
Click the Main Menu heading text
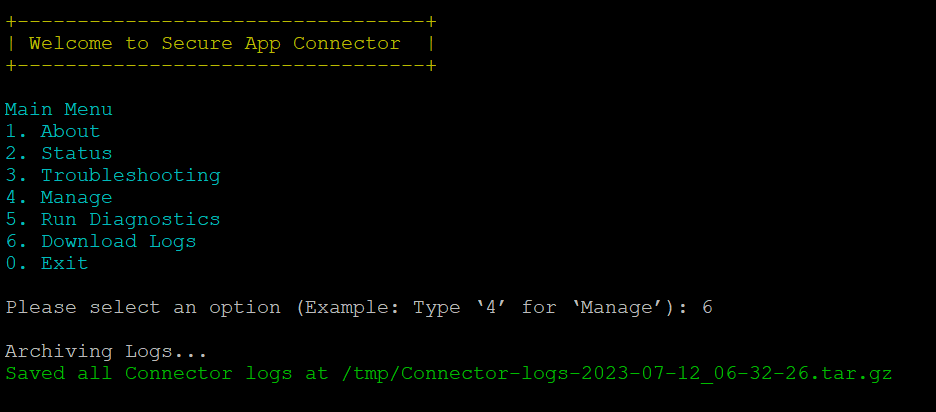point(58,109)
